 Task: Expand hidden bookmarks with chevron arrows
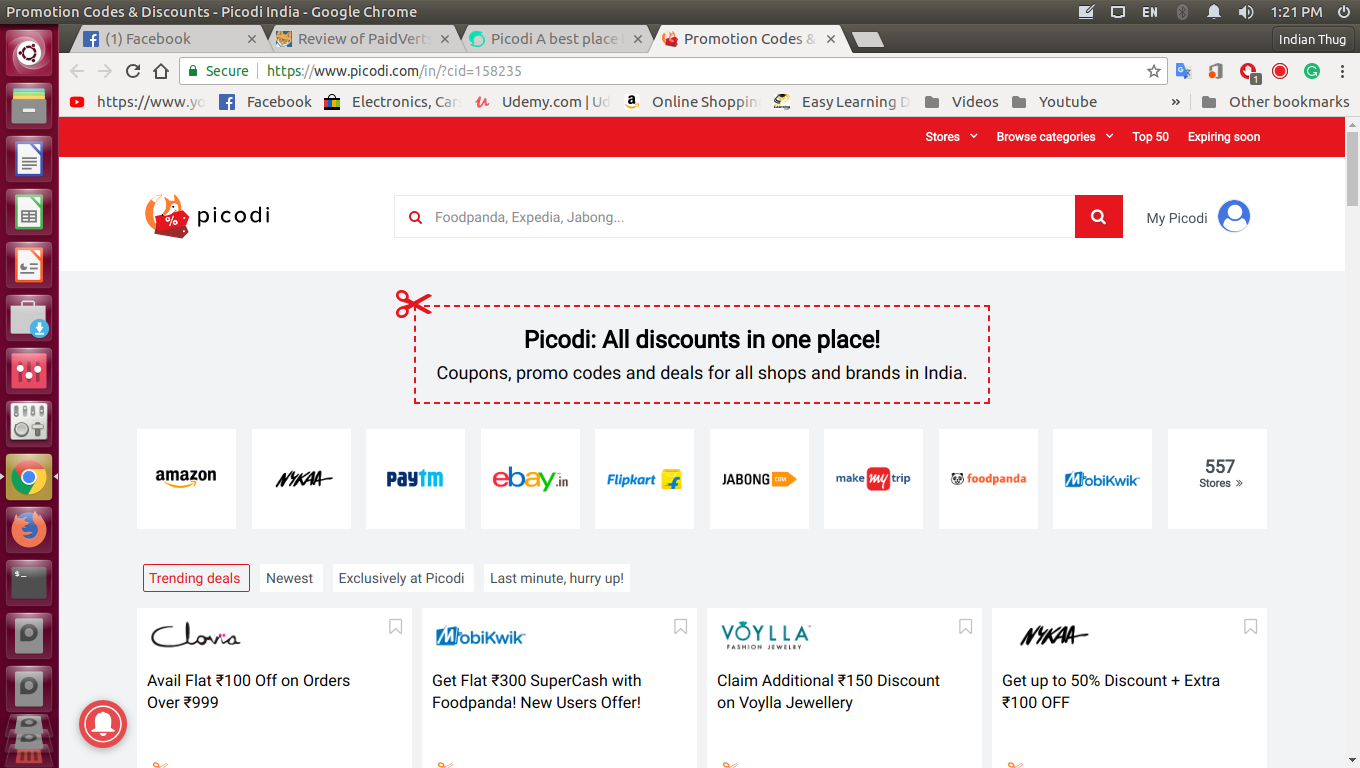(1175, 101)
